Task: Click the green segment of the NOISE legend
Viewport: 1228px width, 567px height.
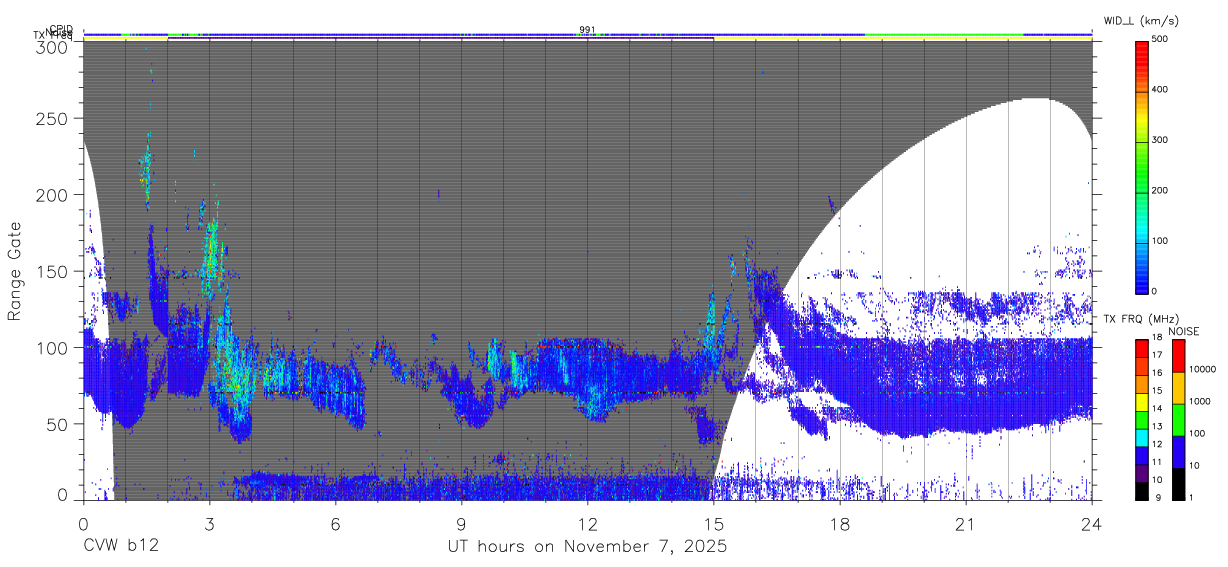Action: [x=1177, y=419]
